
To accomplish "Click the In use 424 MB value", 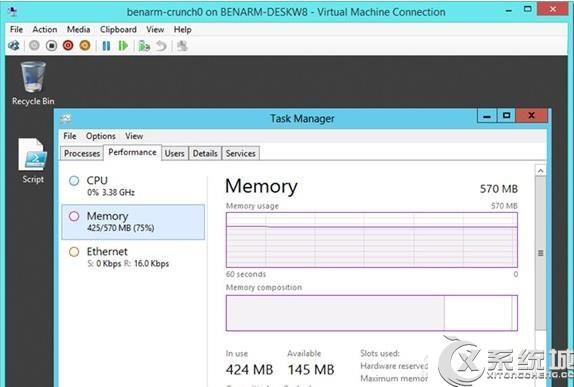I will (x=249, y=369).
